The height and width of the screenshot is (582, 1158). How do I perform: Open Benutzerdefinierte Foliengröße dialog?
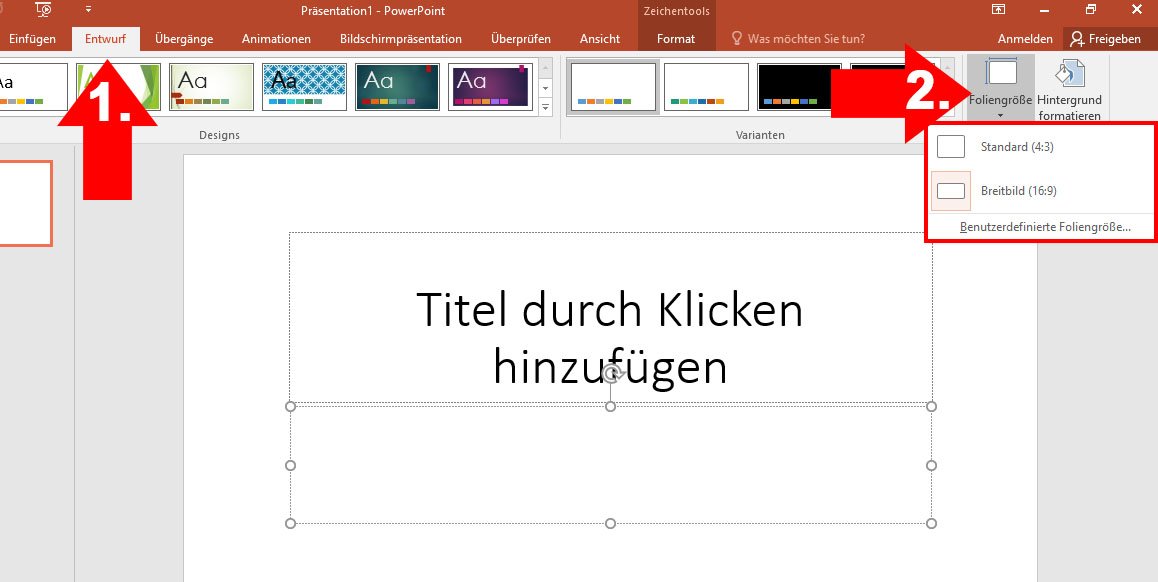(x=1045, y=227)
